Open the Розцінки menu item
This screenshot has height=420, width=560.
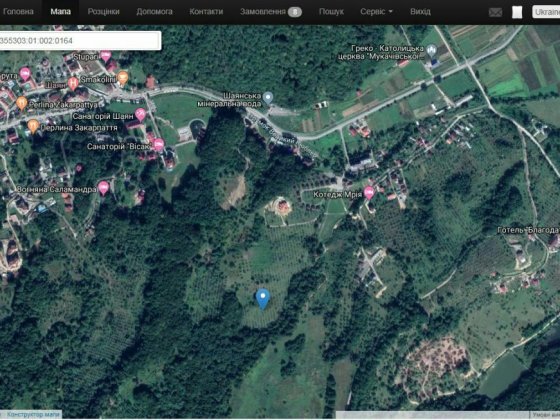pos(104,12)
